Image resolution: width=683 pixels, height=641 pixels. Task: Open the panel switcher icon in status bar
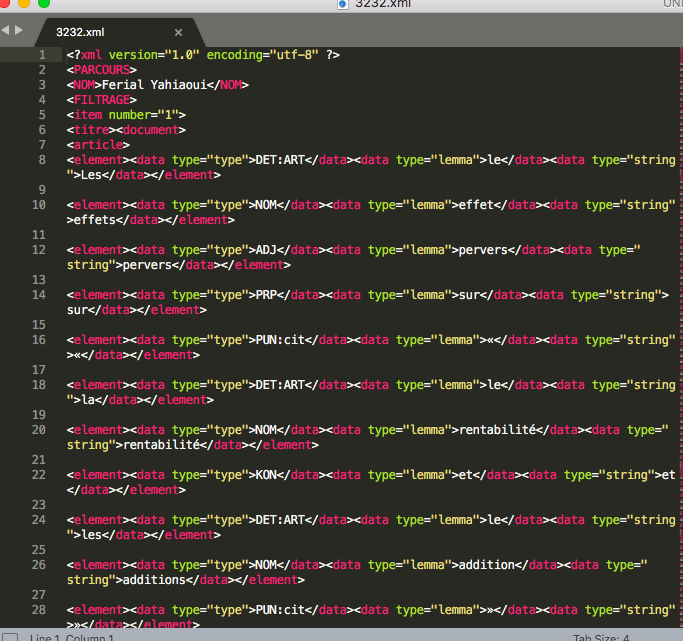10,637
